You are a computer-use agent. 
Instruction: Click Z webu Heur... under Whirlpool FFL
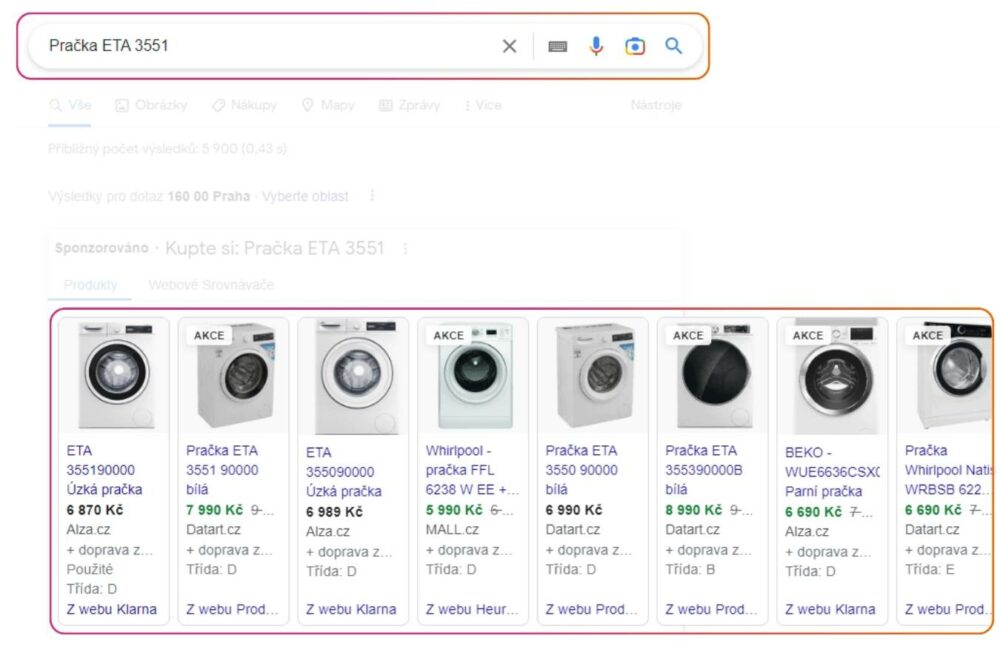click(472, 609)
